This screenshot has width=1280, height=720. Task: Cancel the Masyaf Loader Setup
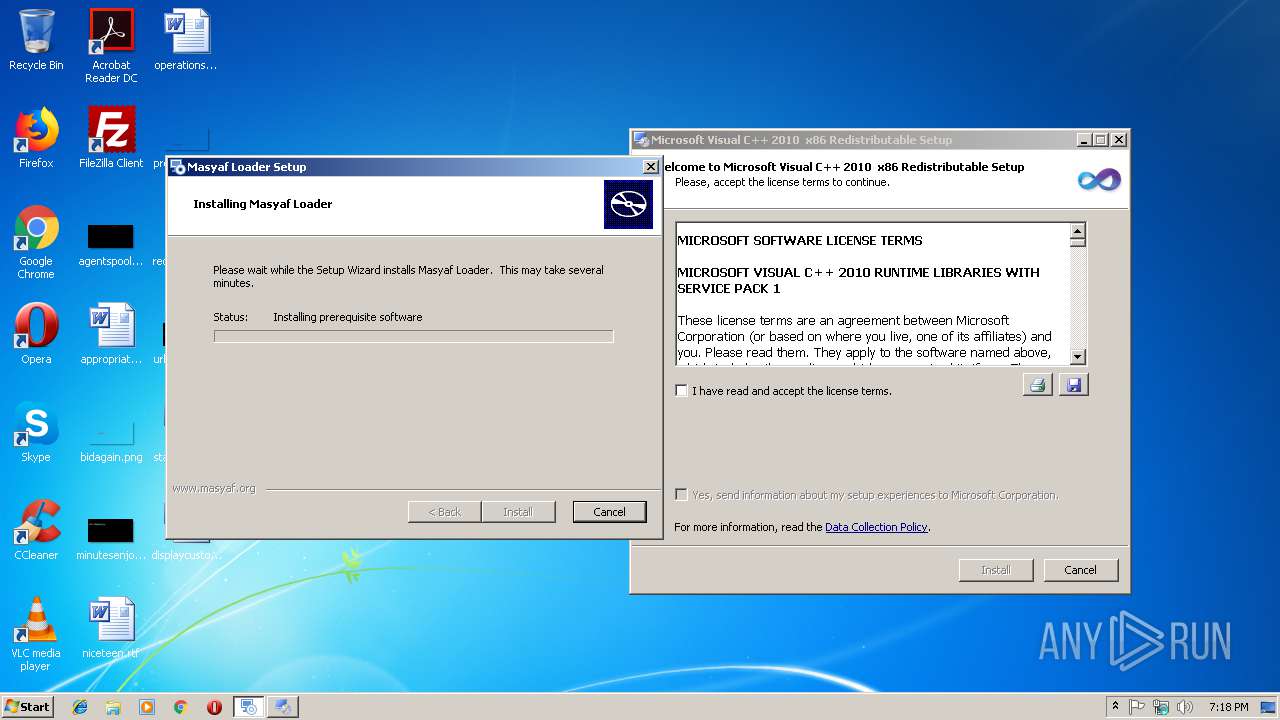609,512
